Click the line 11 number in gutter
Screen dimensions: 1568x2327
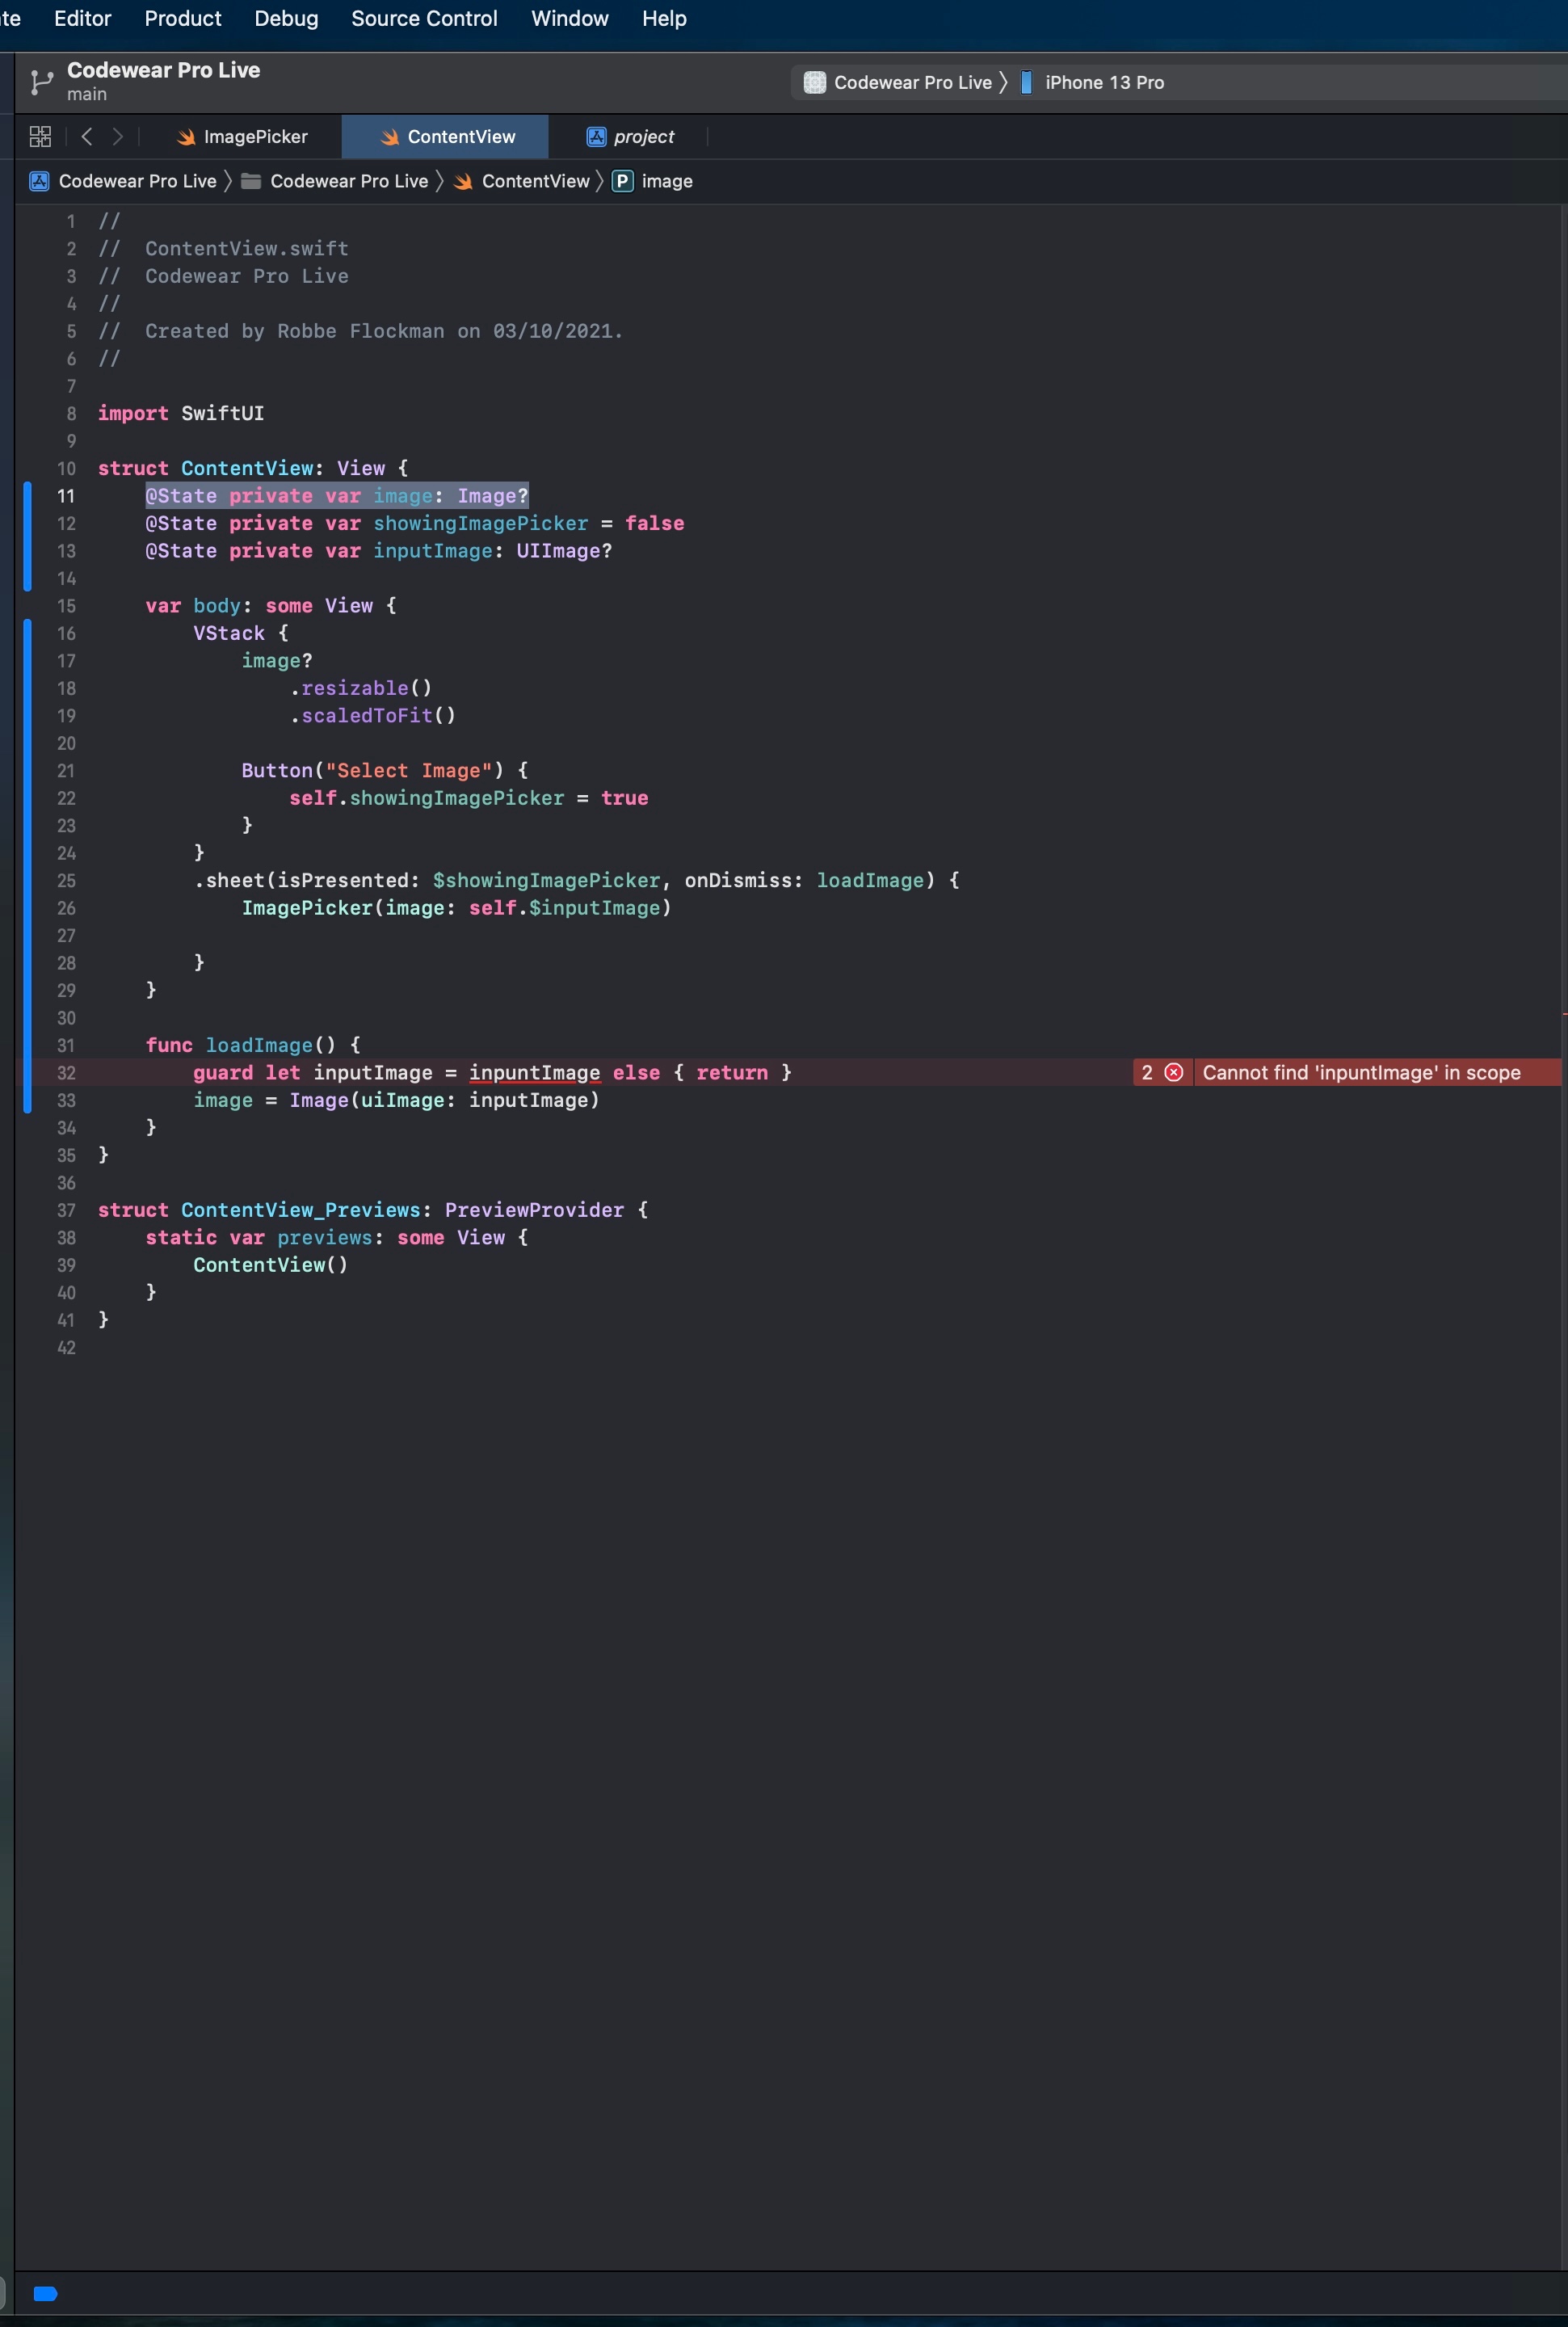66,496
